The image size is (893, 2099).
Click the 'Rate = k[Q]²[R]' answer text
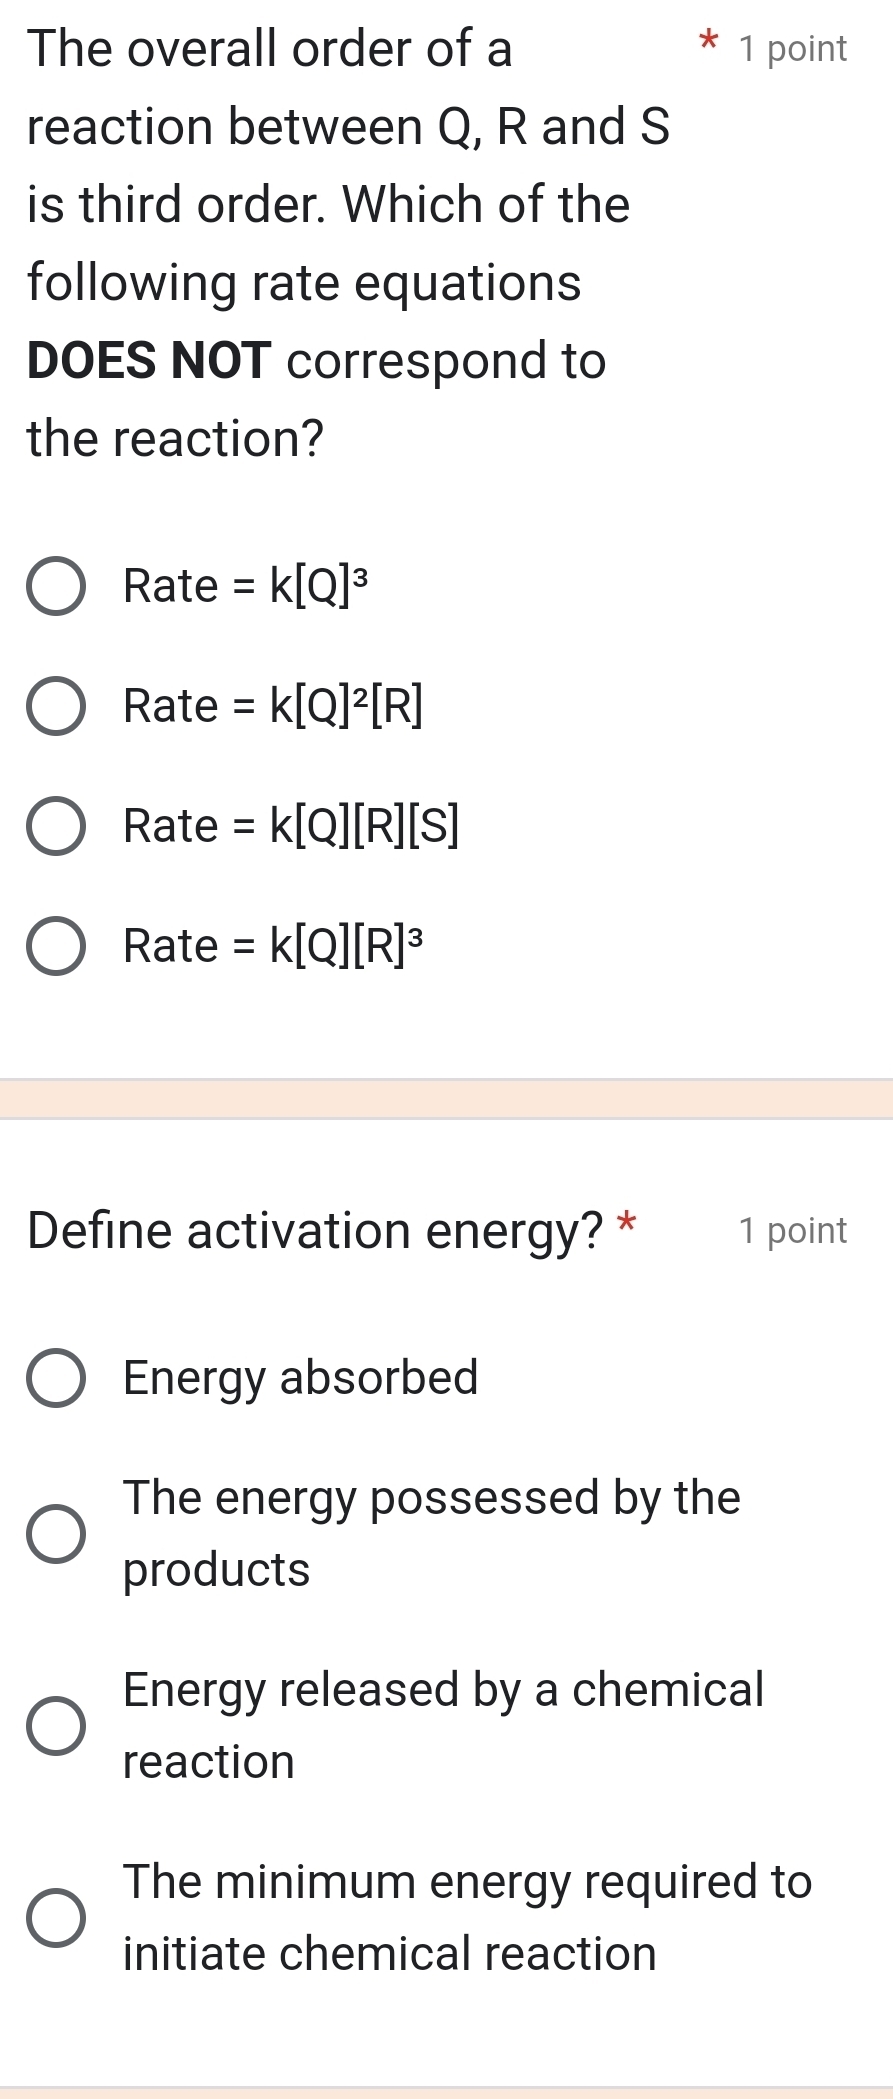click(273, 706)
